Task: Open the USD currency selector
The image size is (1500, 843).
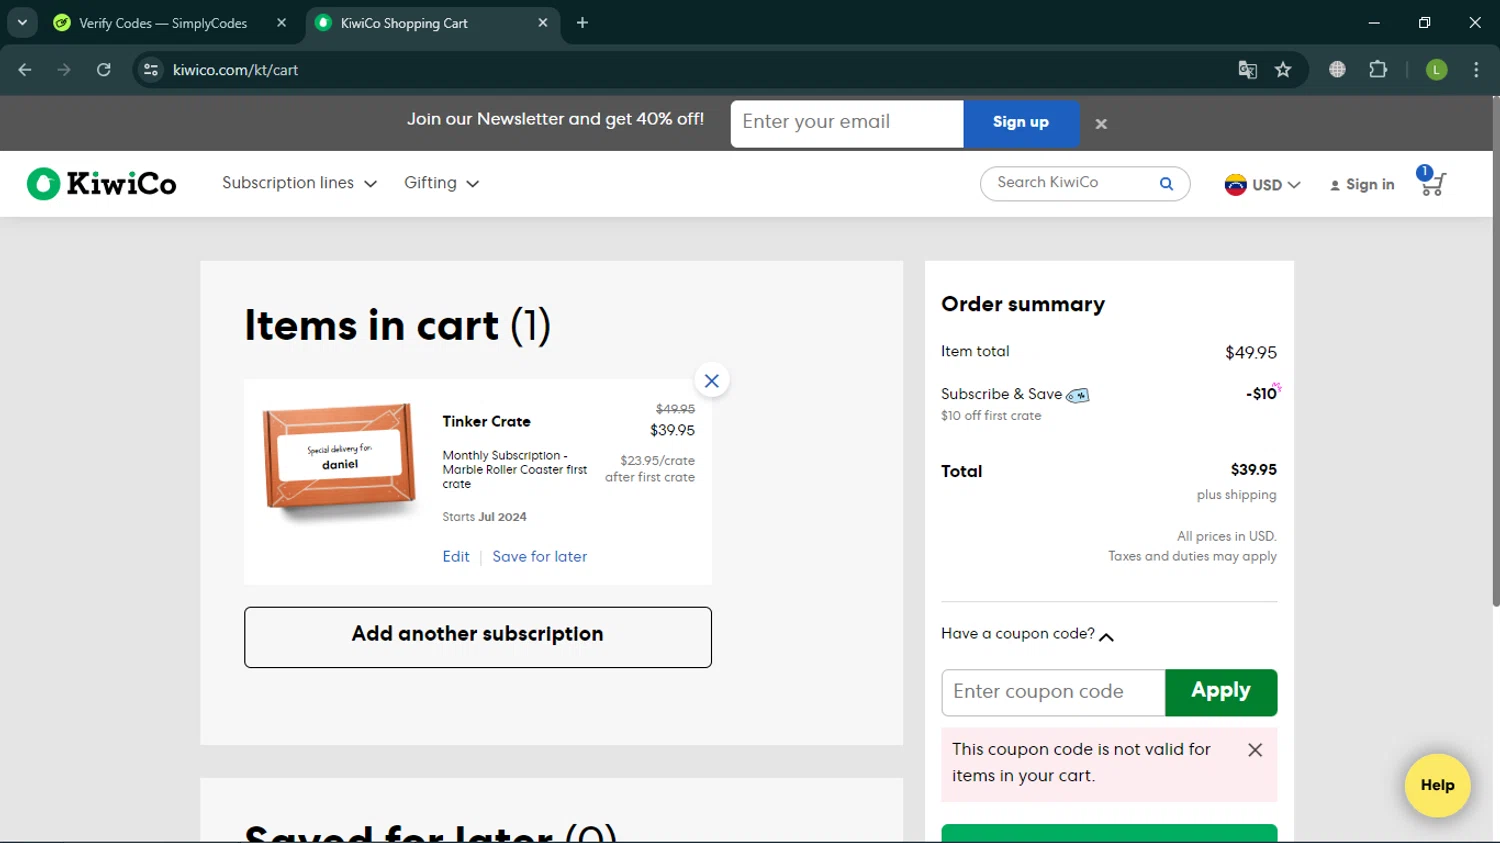Action: [x=1262, y=185]
